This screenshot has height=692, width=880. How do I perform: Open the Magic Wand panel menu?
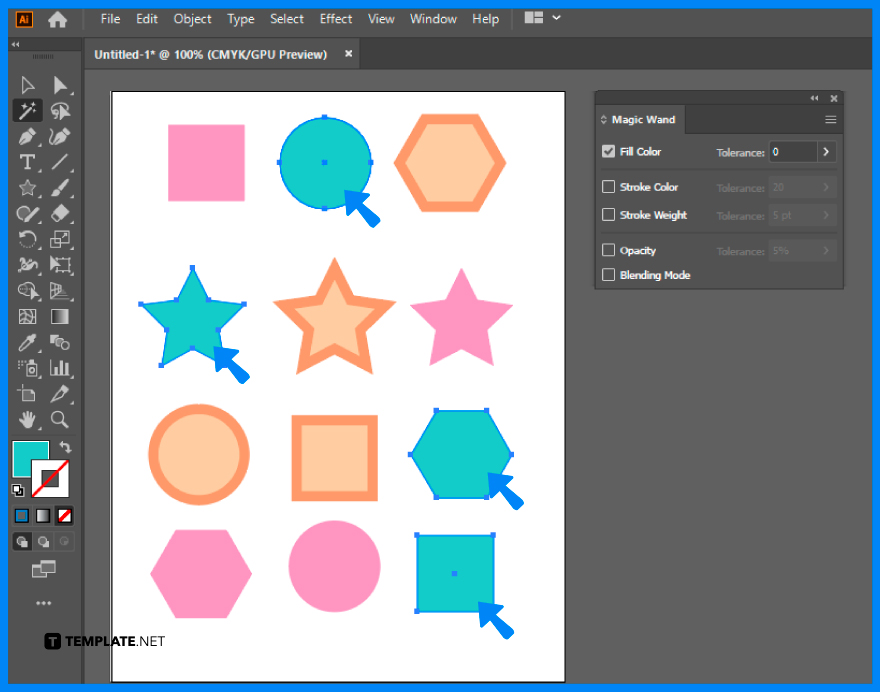click(830, 119)
